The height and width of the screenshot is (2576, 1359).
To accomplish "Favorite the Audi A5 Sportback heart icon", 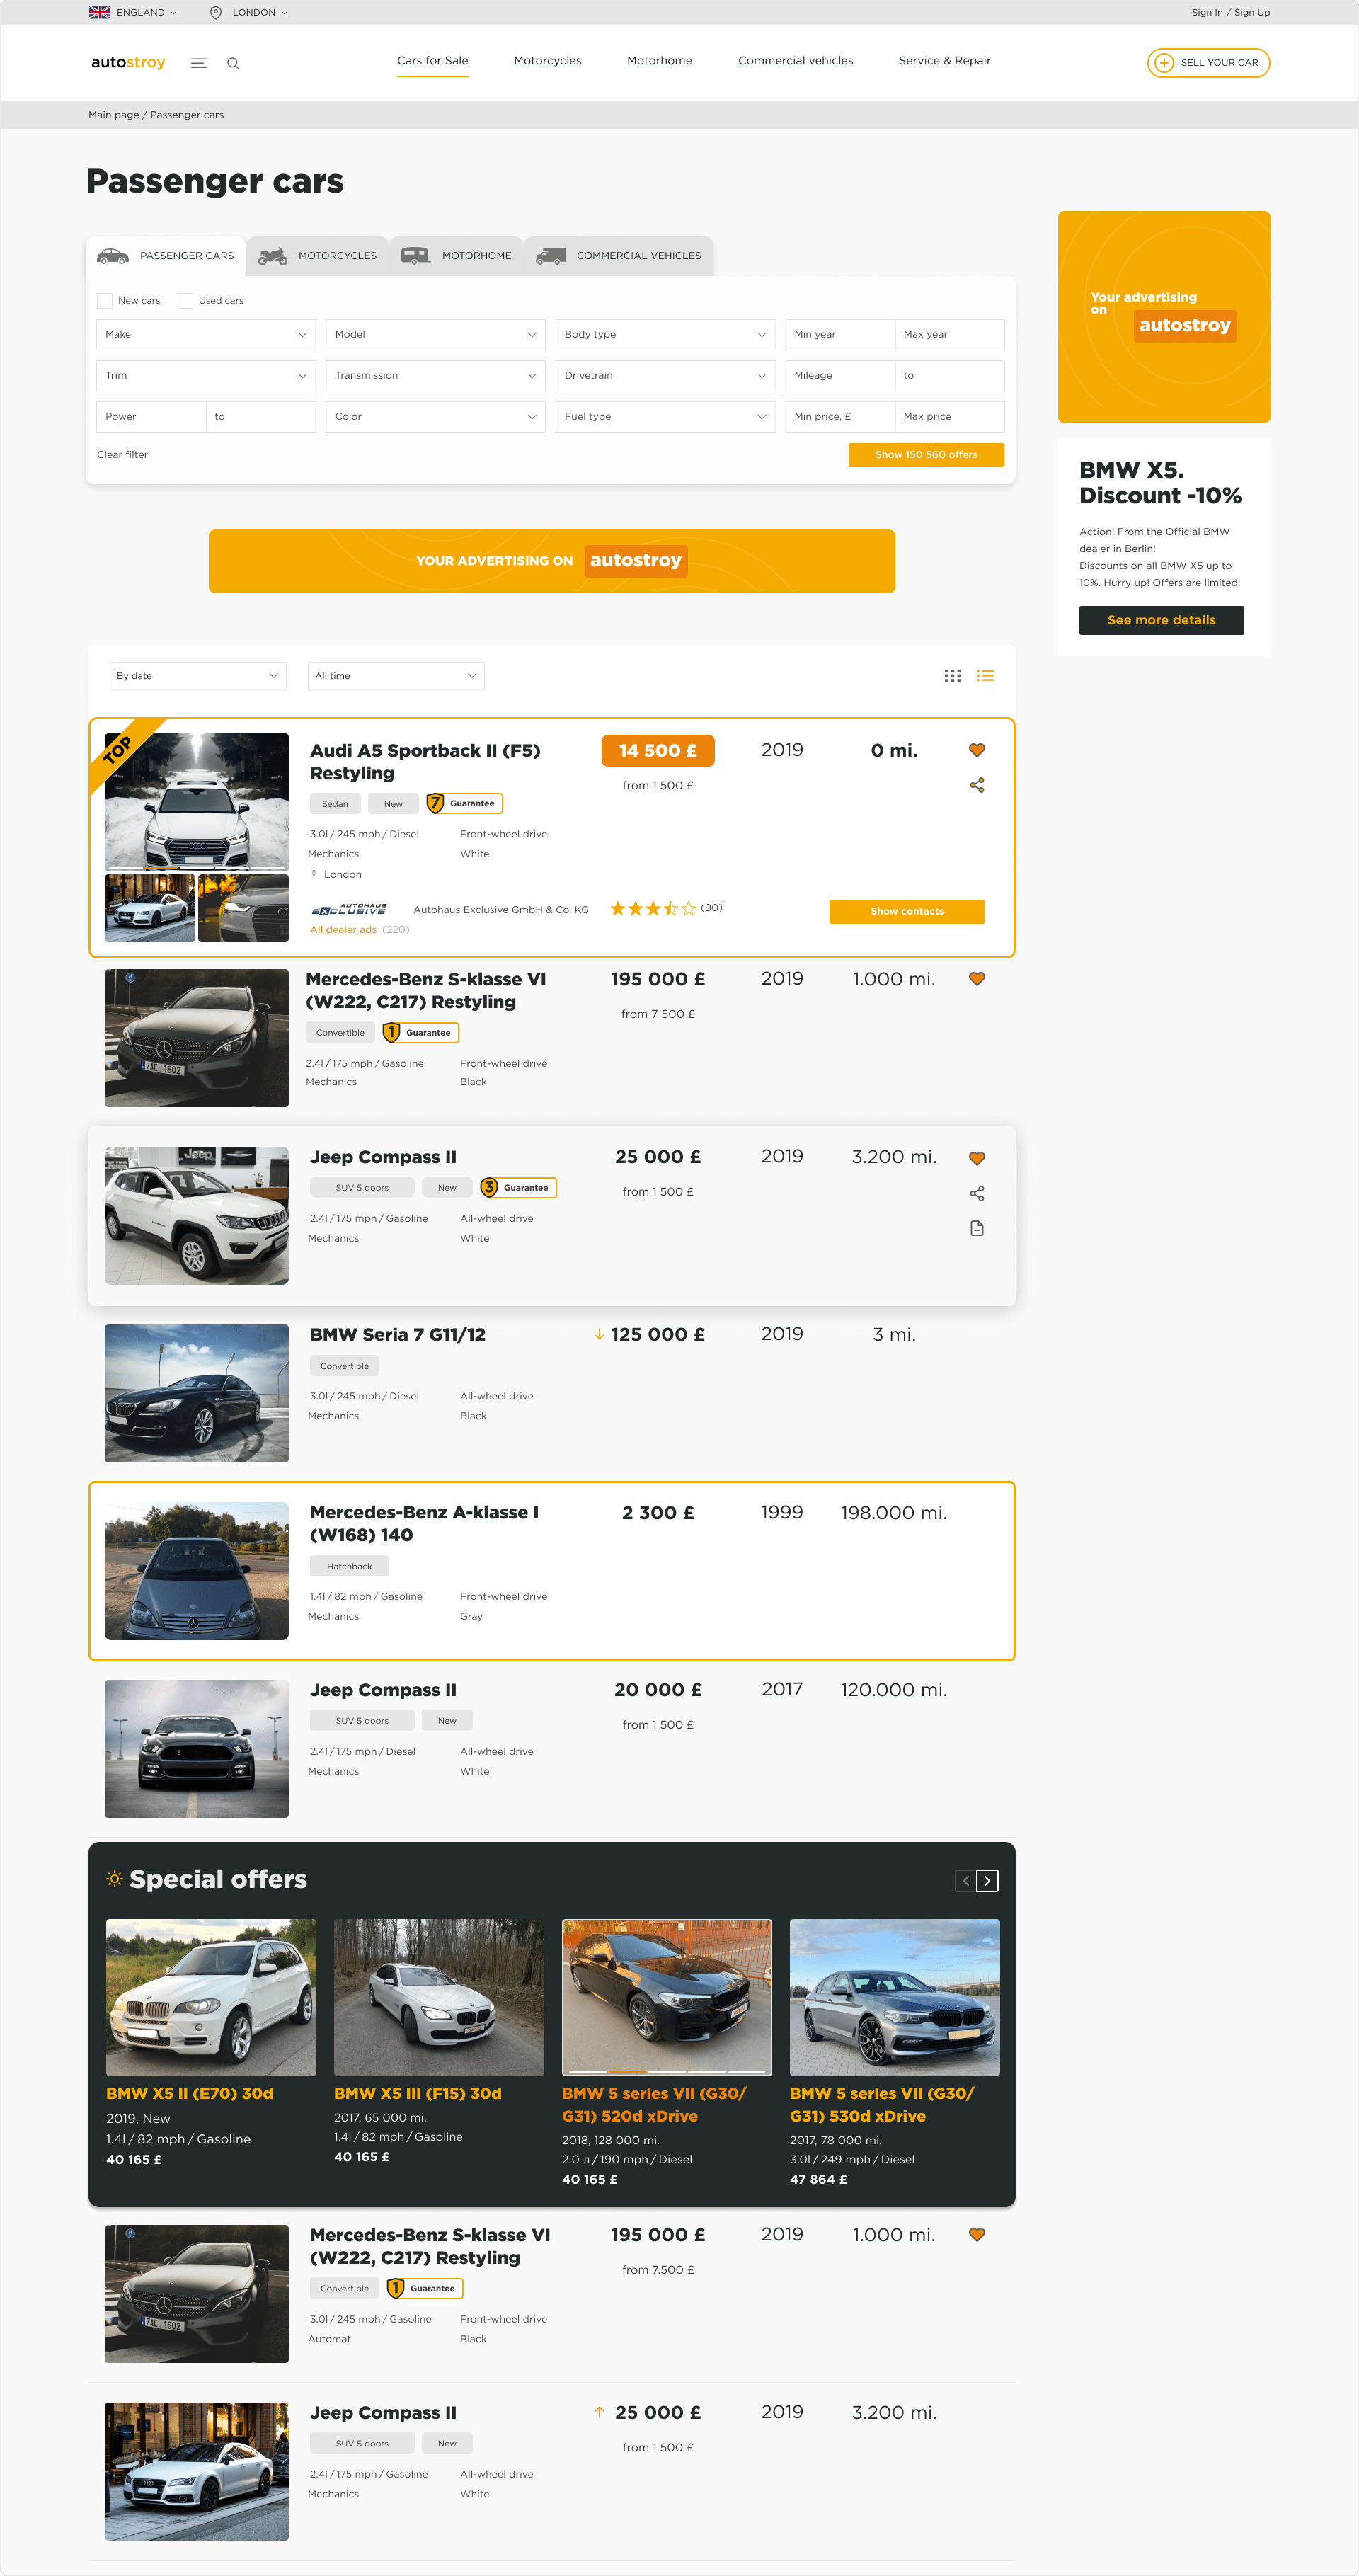I will click(977, 750).
